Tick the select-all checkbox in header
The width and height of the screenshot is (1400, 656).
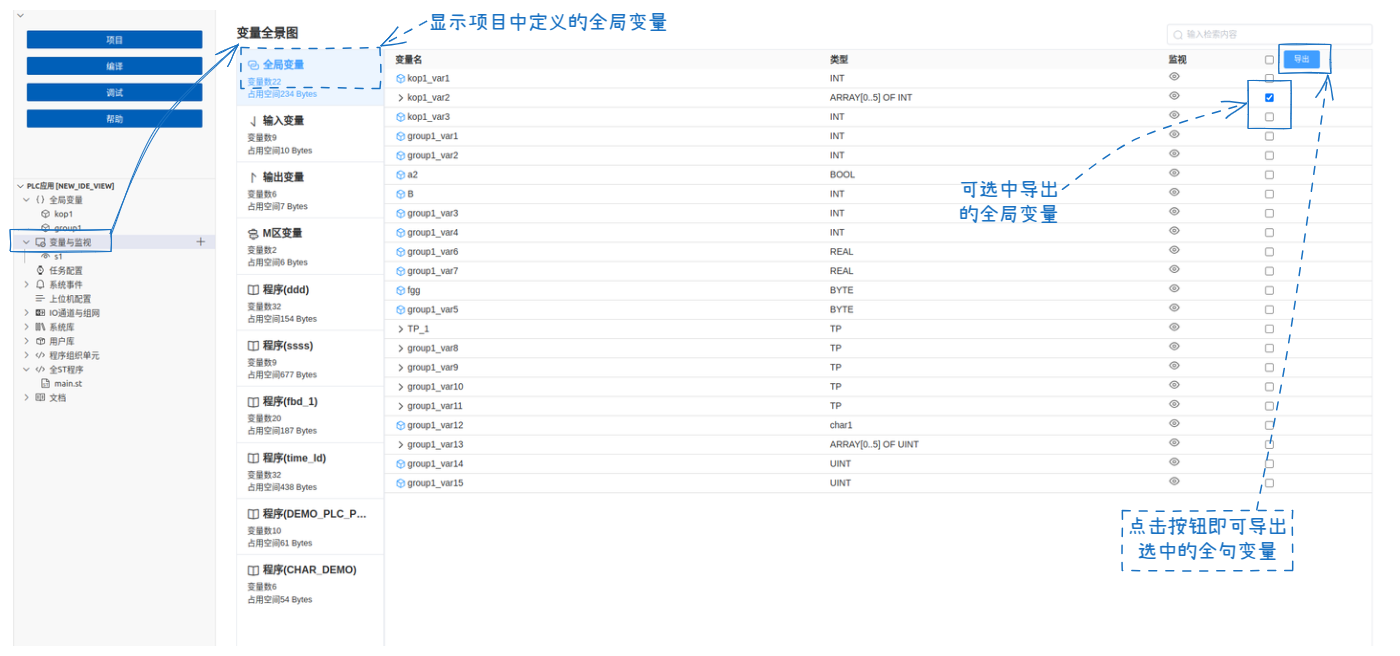pos(1269,60)
